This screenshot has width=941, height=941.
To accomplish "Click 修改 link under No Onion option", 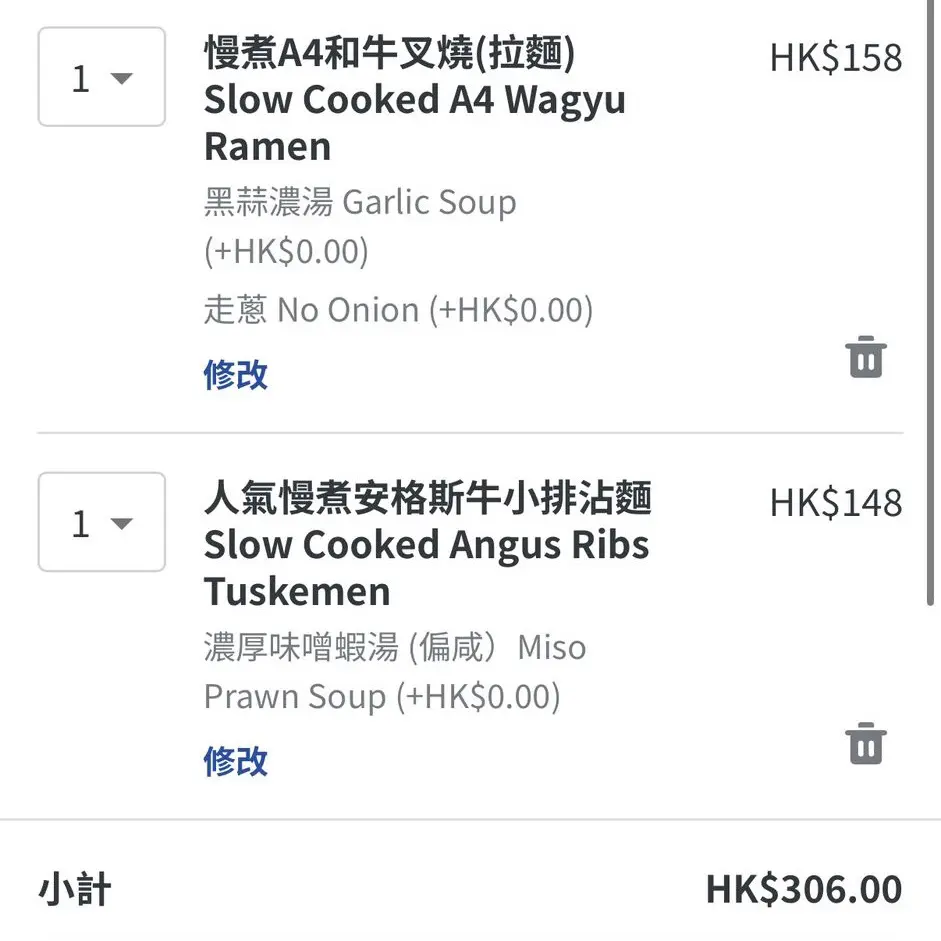I will coord(236,375).
